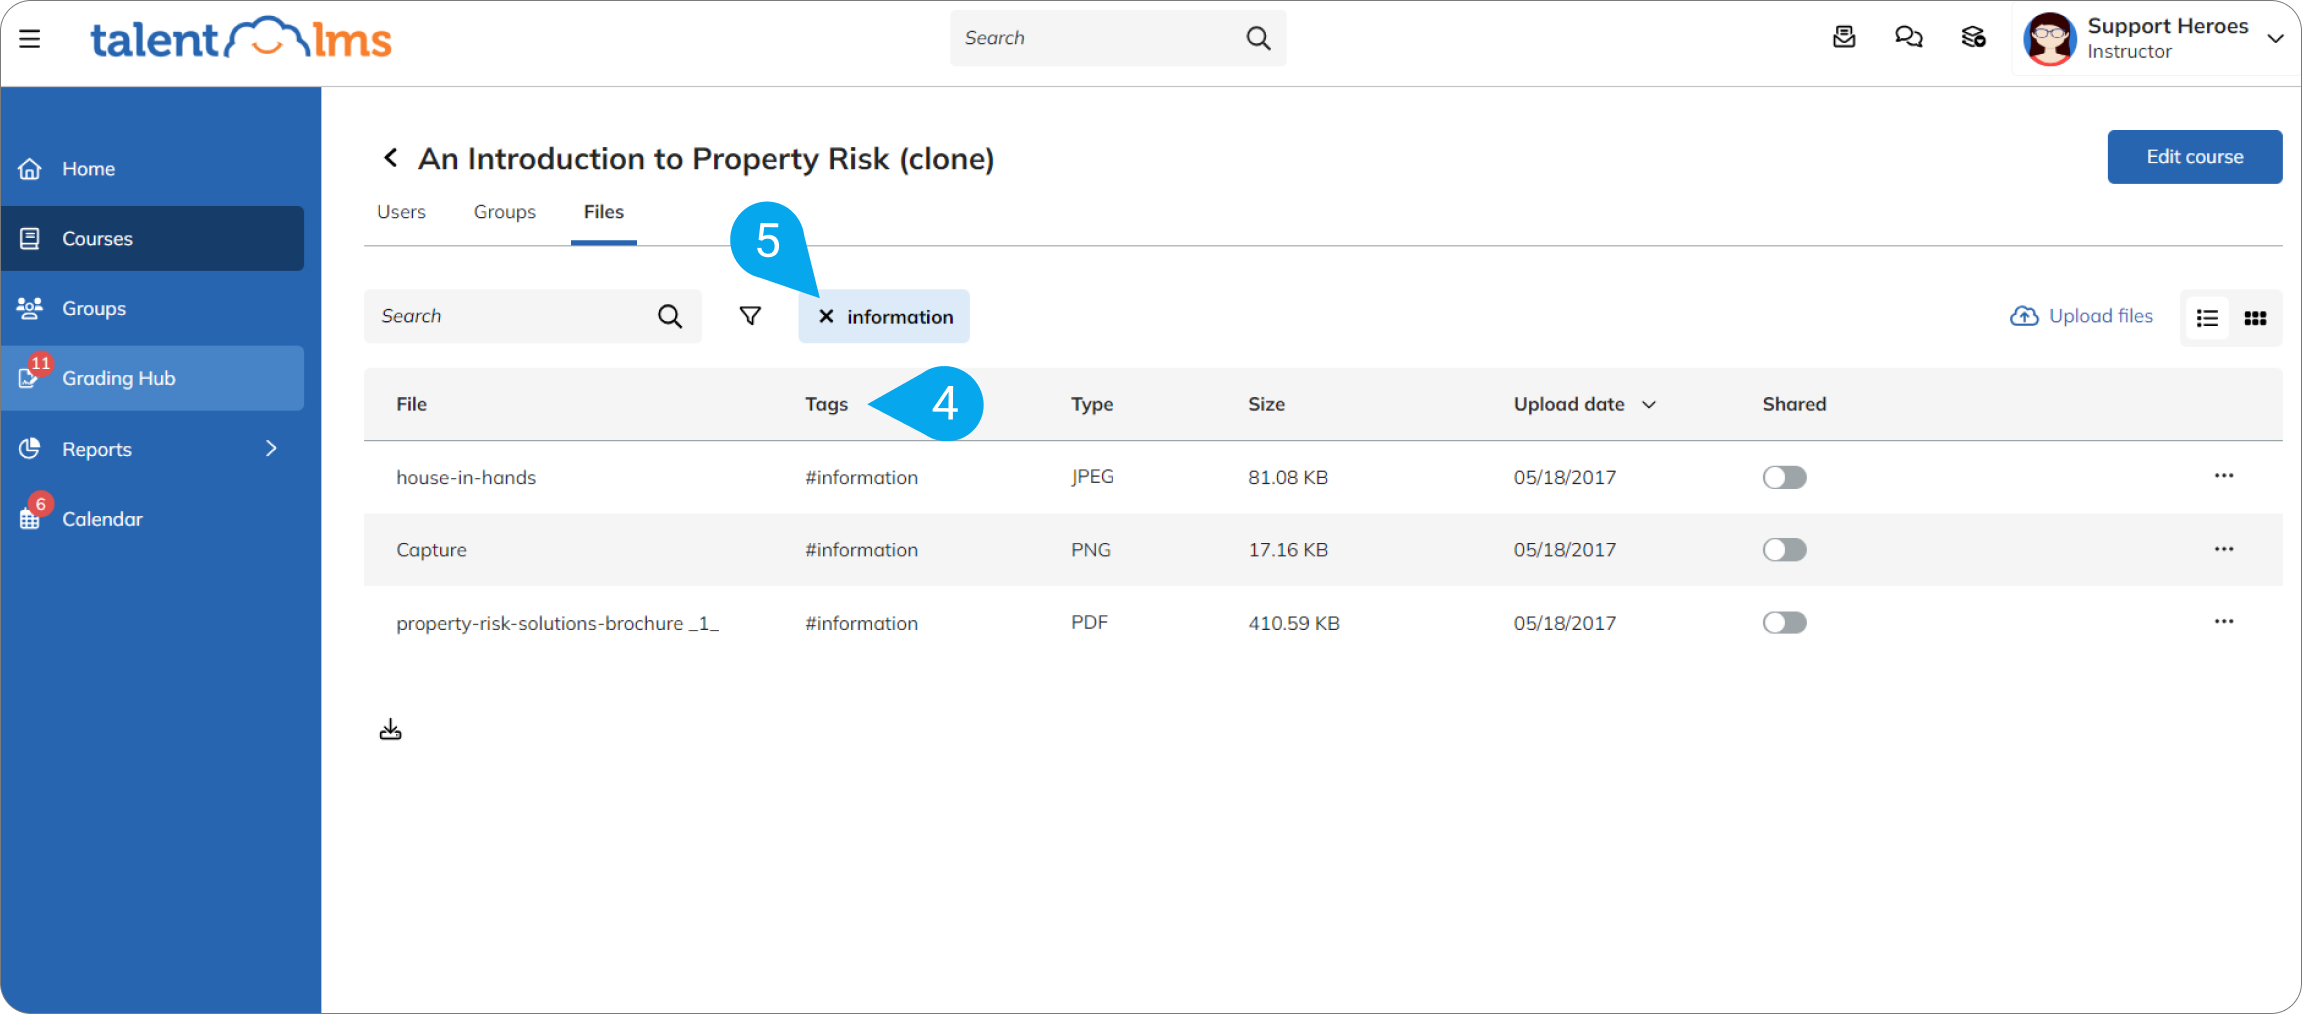Click the Type column header
This screenshot has width=2302, height=1014.
pos(1092,404)
